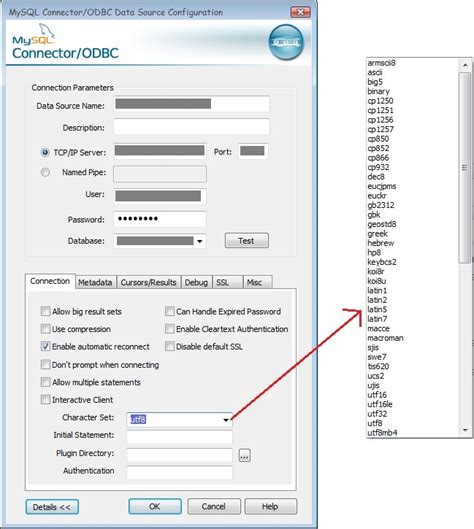This screenshot has height=529, width=474.
Task: Uncheck Enable automatic reconnect
Action: click(x=46, y=346)
